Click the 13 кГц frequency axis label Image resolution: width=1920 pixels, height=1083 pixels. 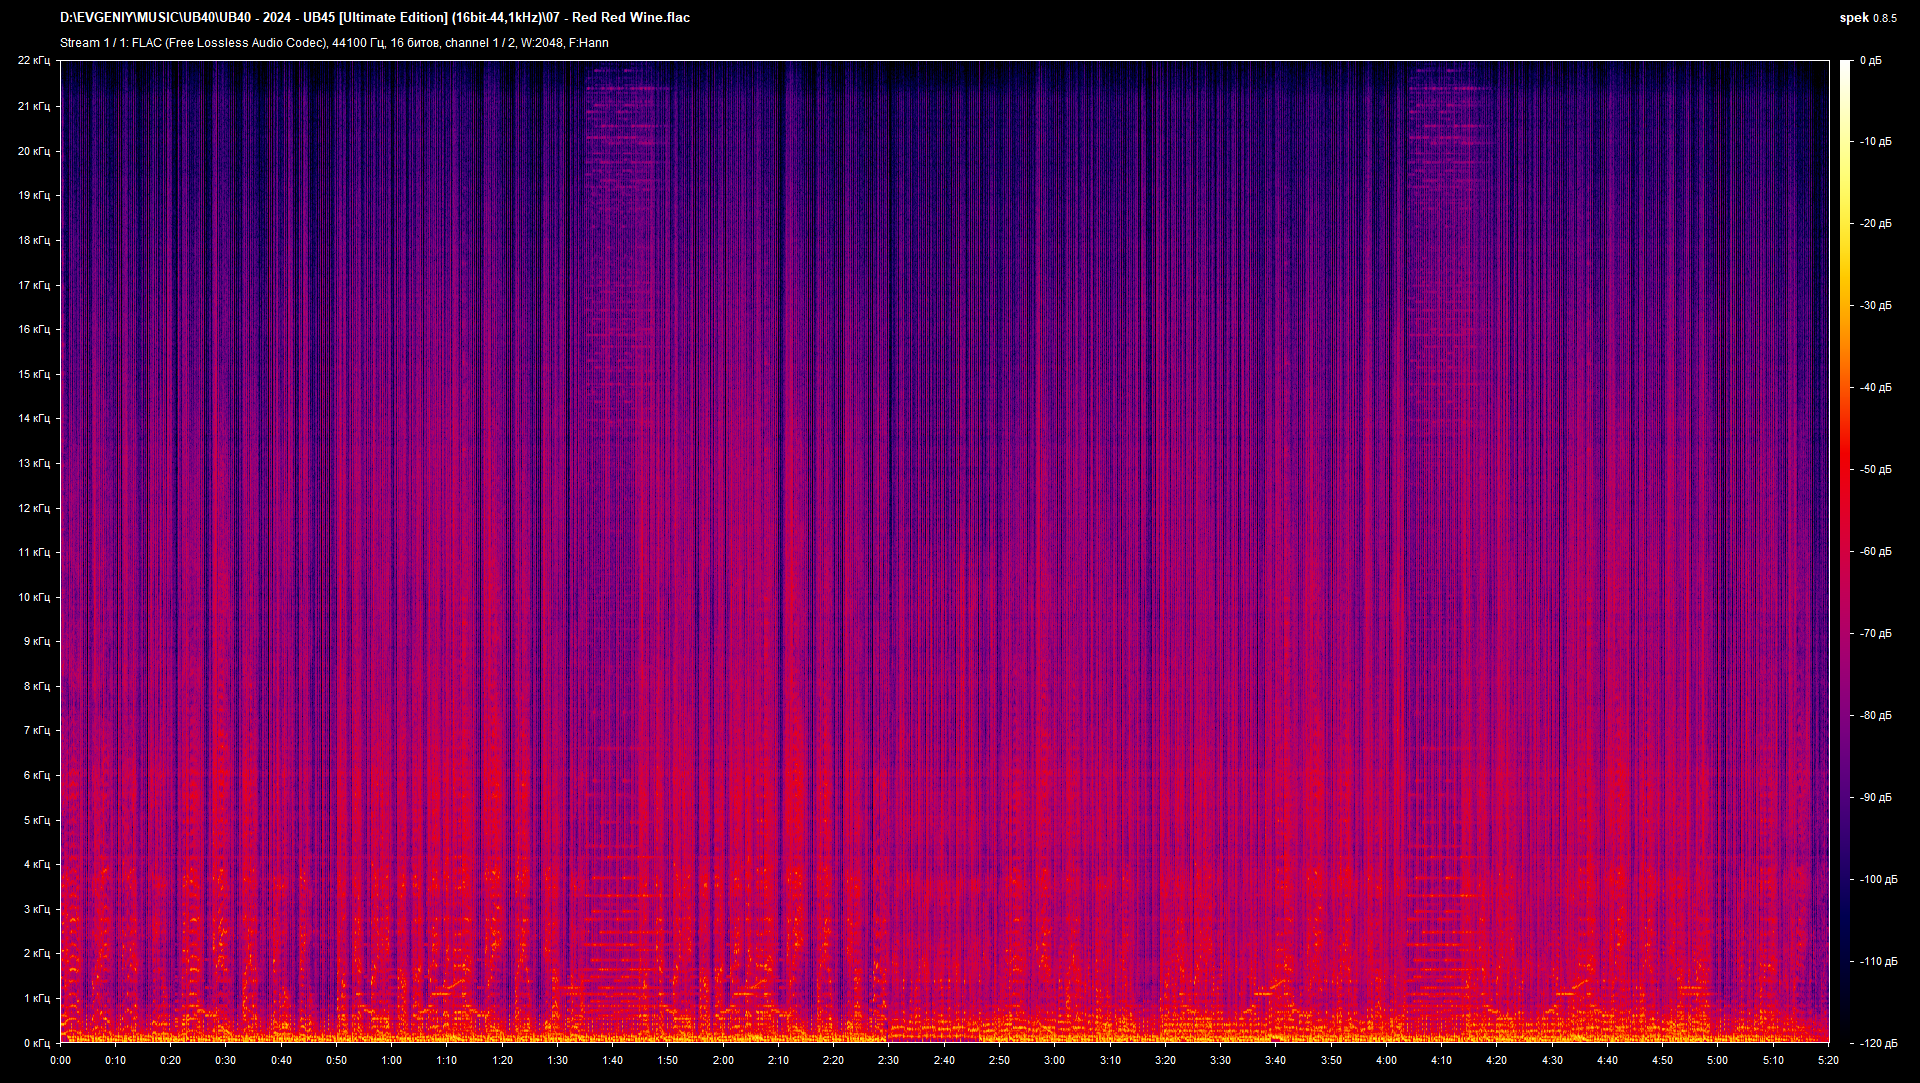click(34, 463)
